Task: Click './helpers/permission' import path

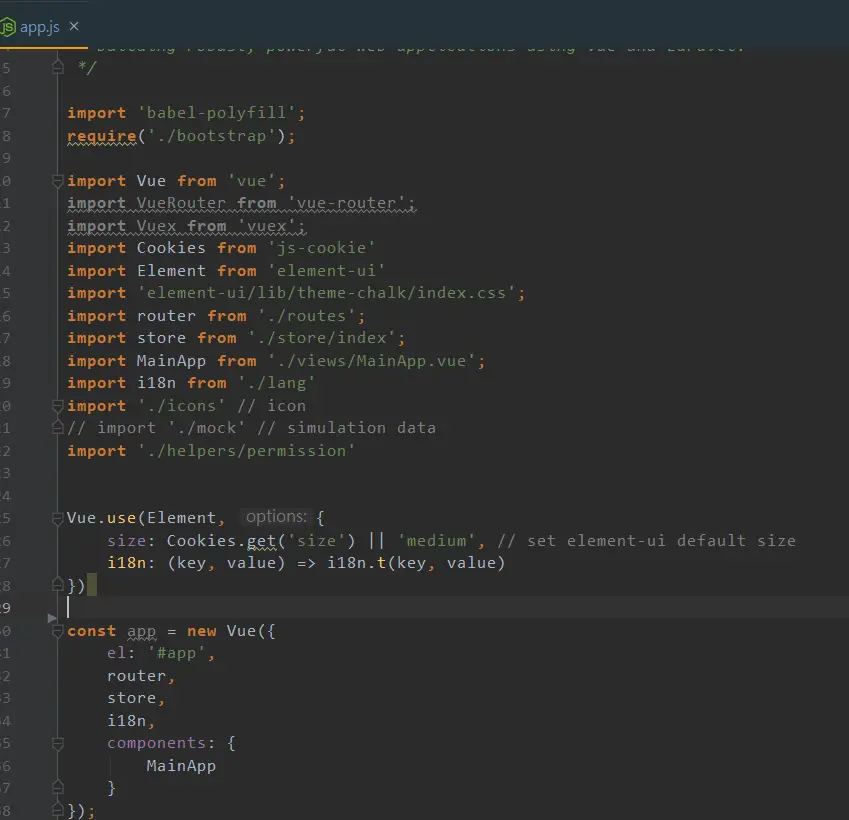Action: click(246, 451)
